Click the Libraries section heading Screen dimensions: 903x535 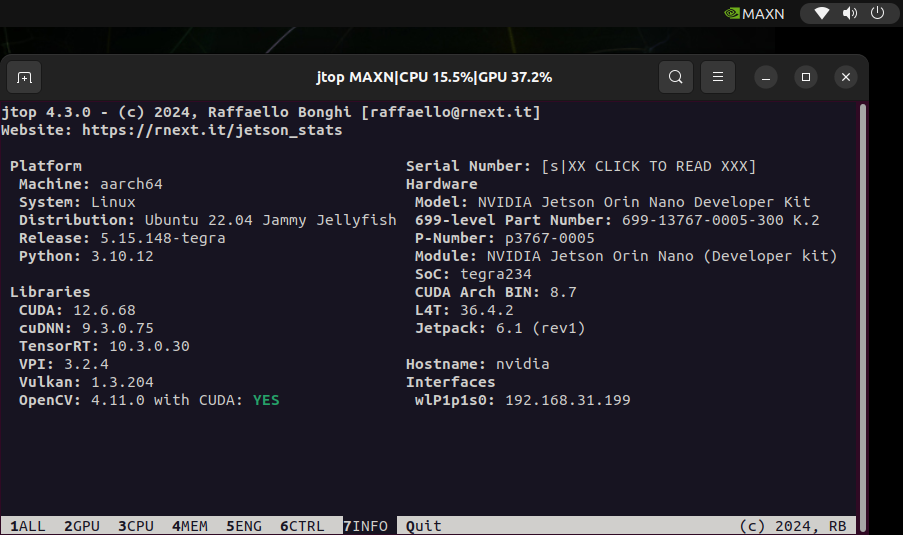pyautogui.click(x=50, y=292)
